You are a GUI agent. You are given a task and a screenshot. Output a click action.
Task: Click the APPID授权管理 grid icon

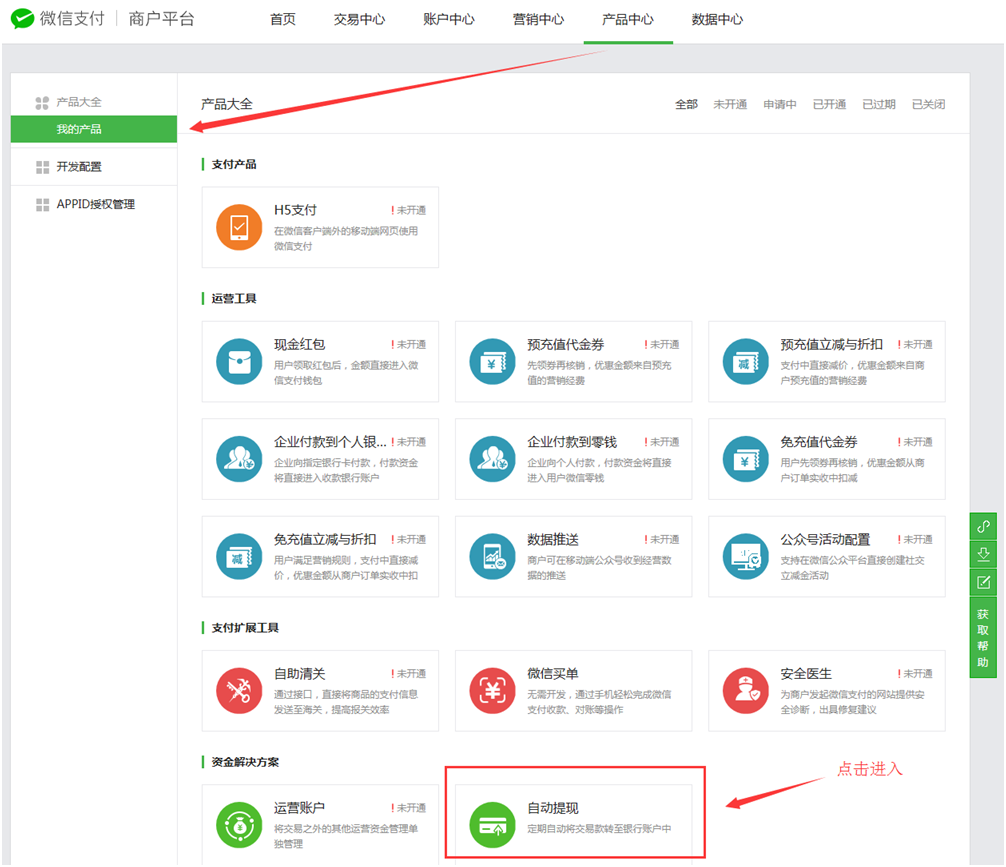(x=42, y=205)
